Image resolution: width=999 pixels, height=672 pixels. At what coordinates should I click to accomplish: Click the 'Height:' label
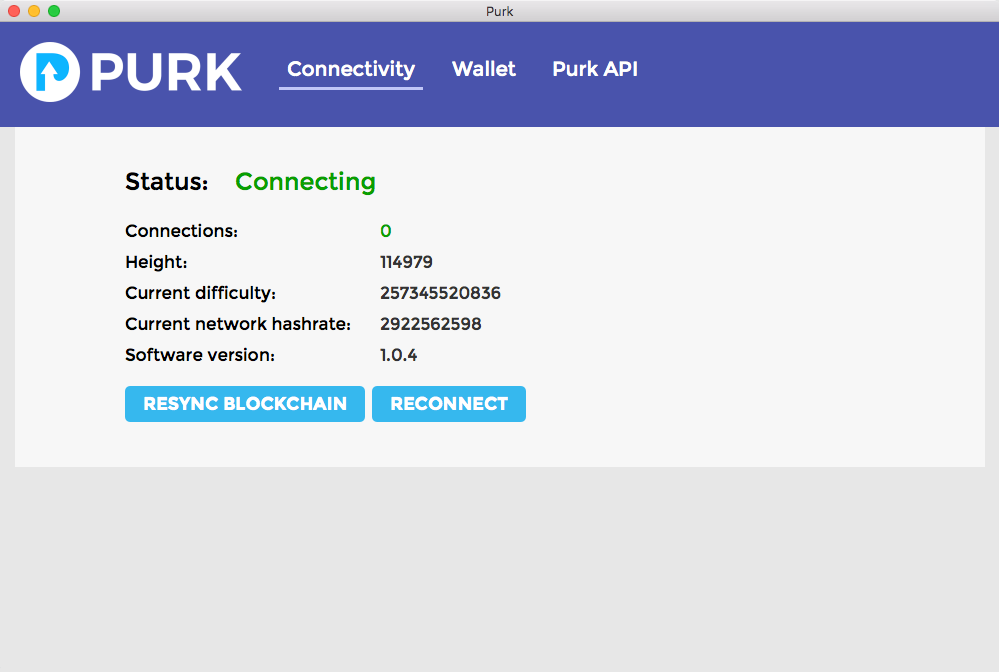tap(156, 262)
